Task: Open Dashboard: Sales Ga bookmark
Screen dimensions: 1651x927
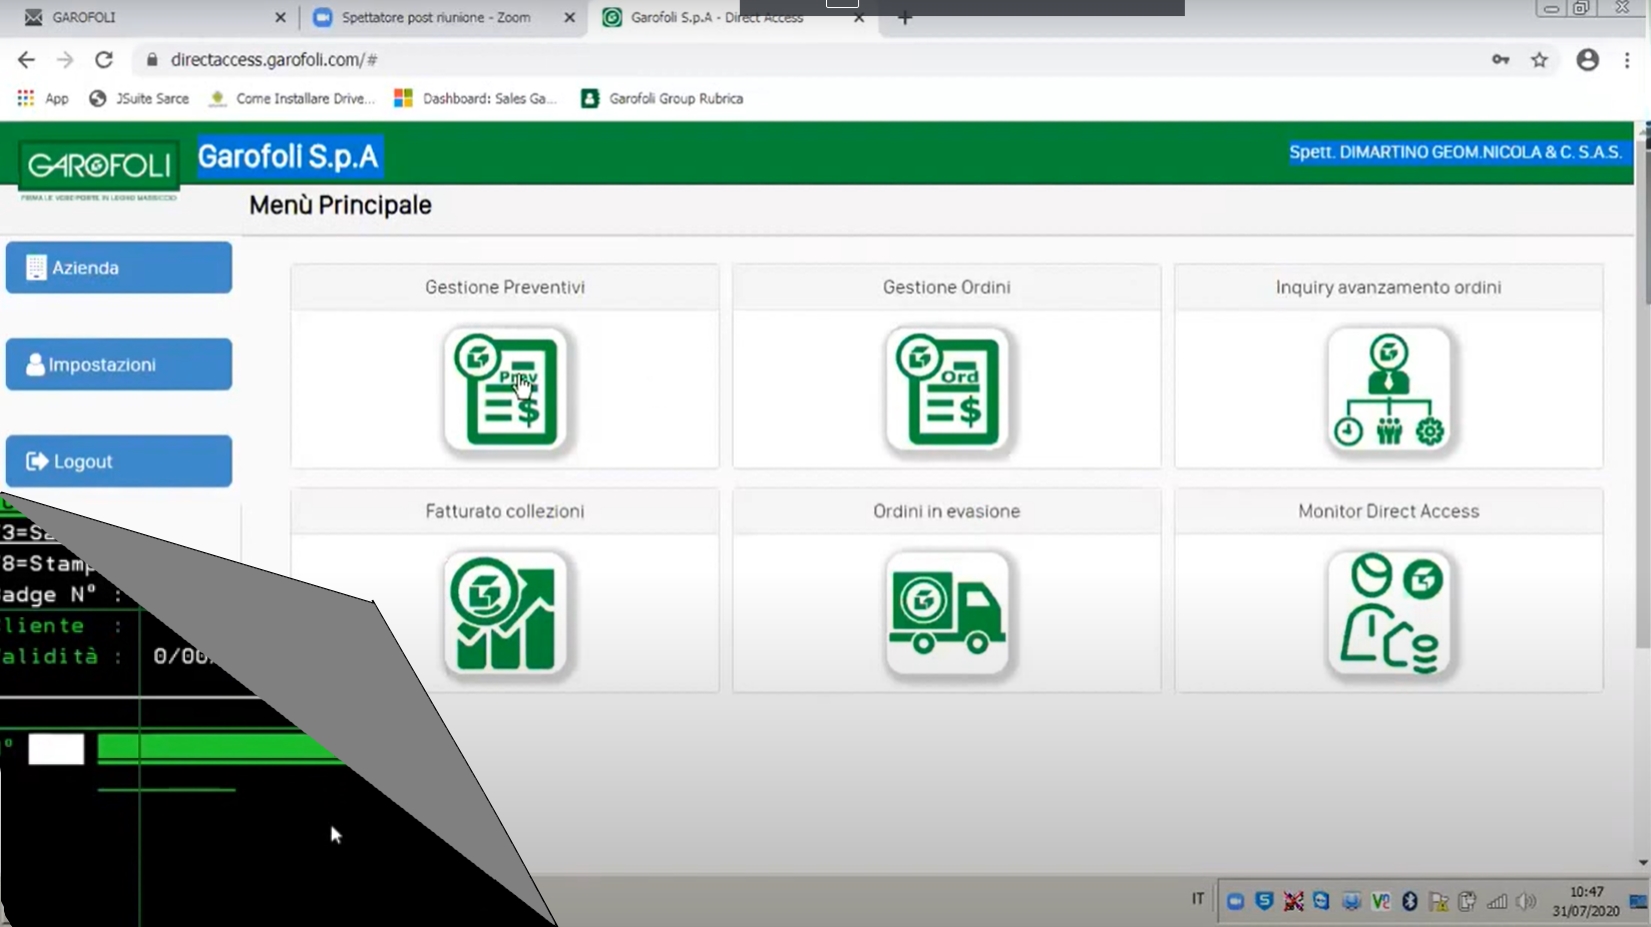Action: [476, 98]
